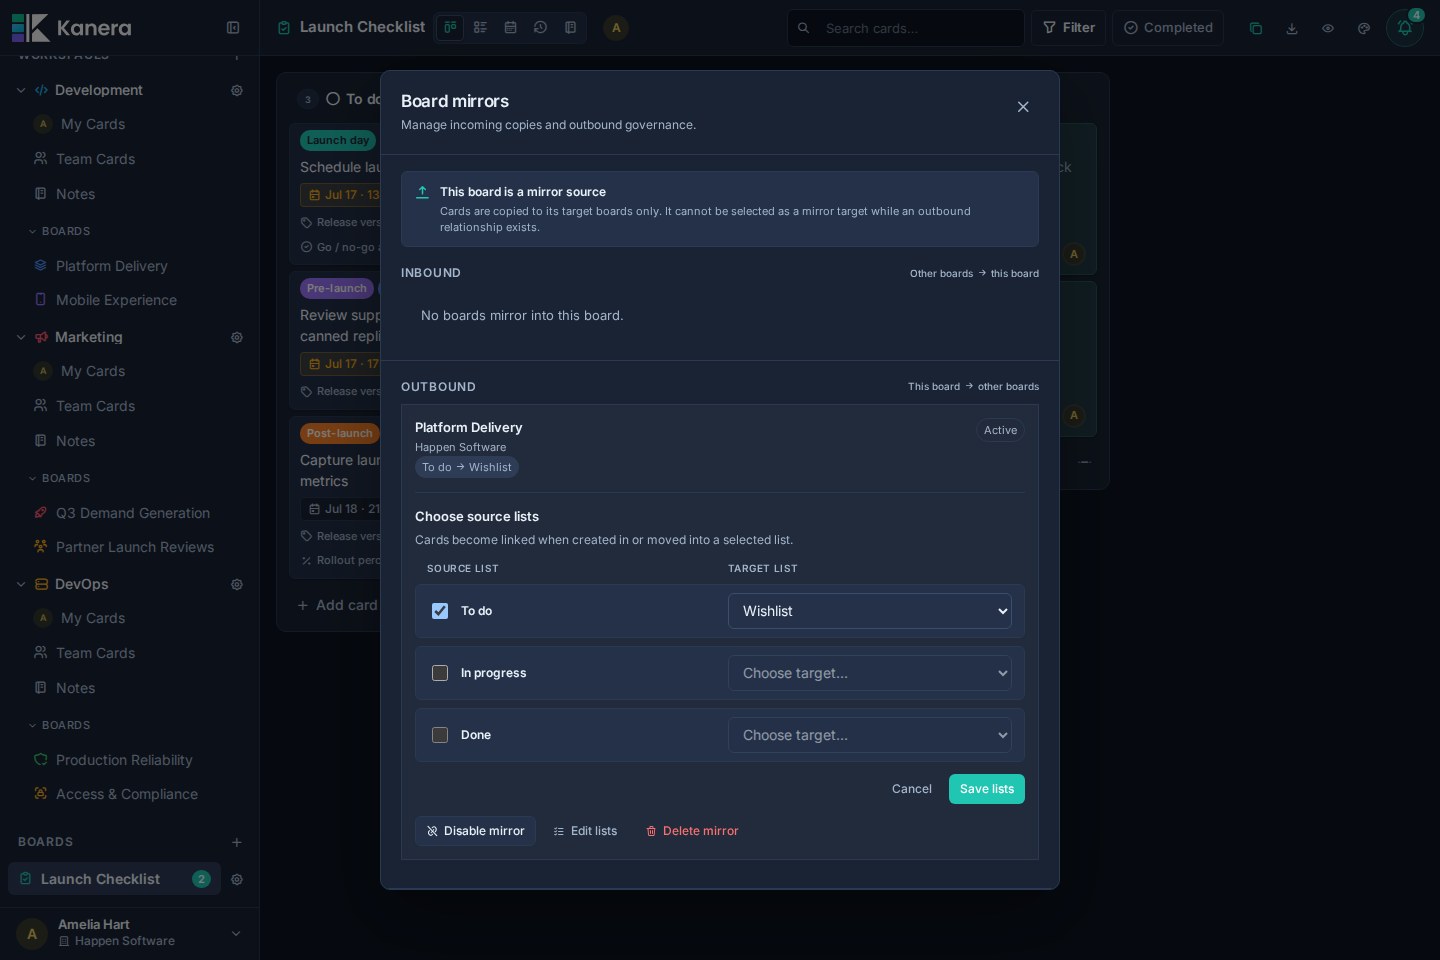
Task: Open My Cards under DevOps
Action: point(93,618)
